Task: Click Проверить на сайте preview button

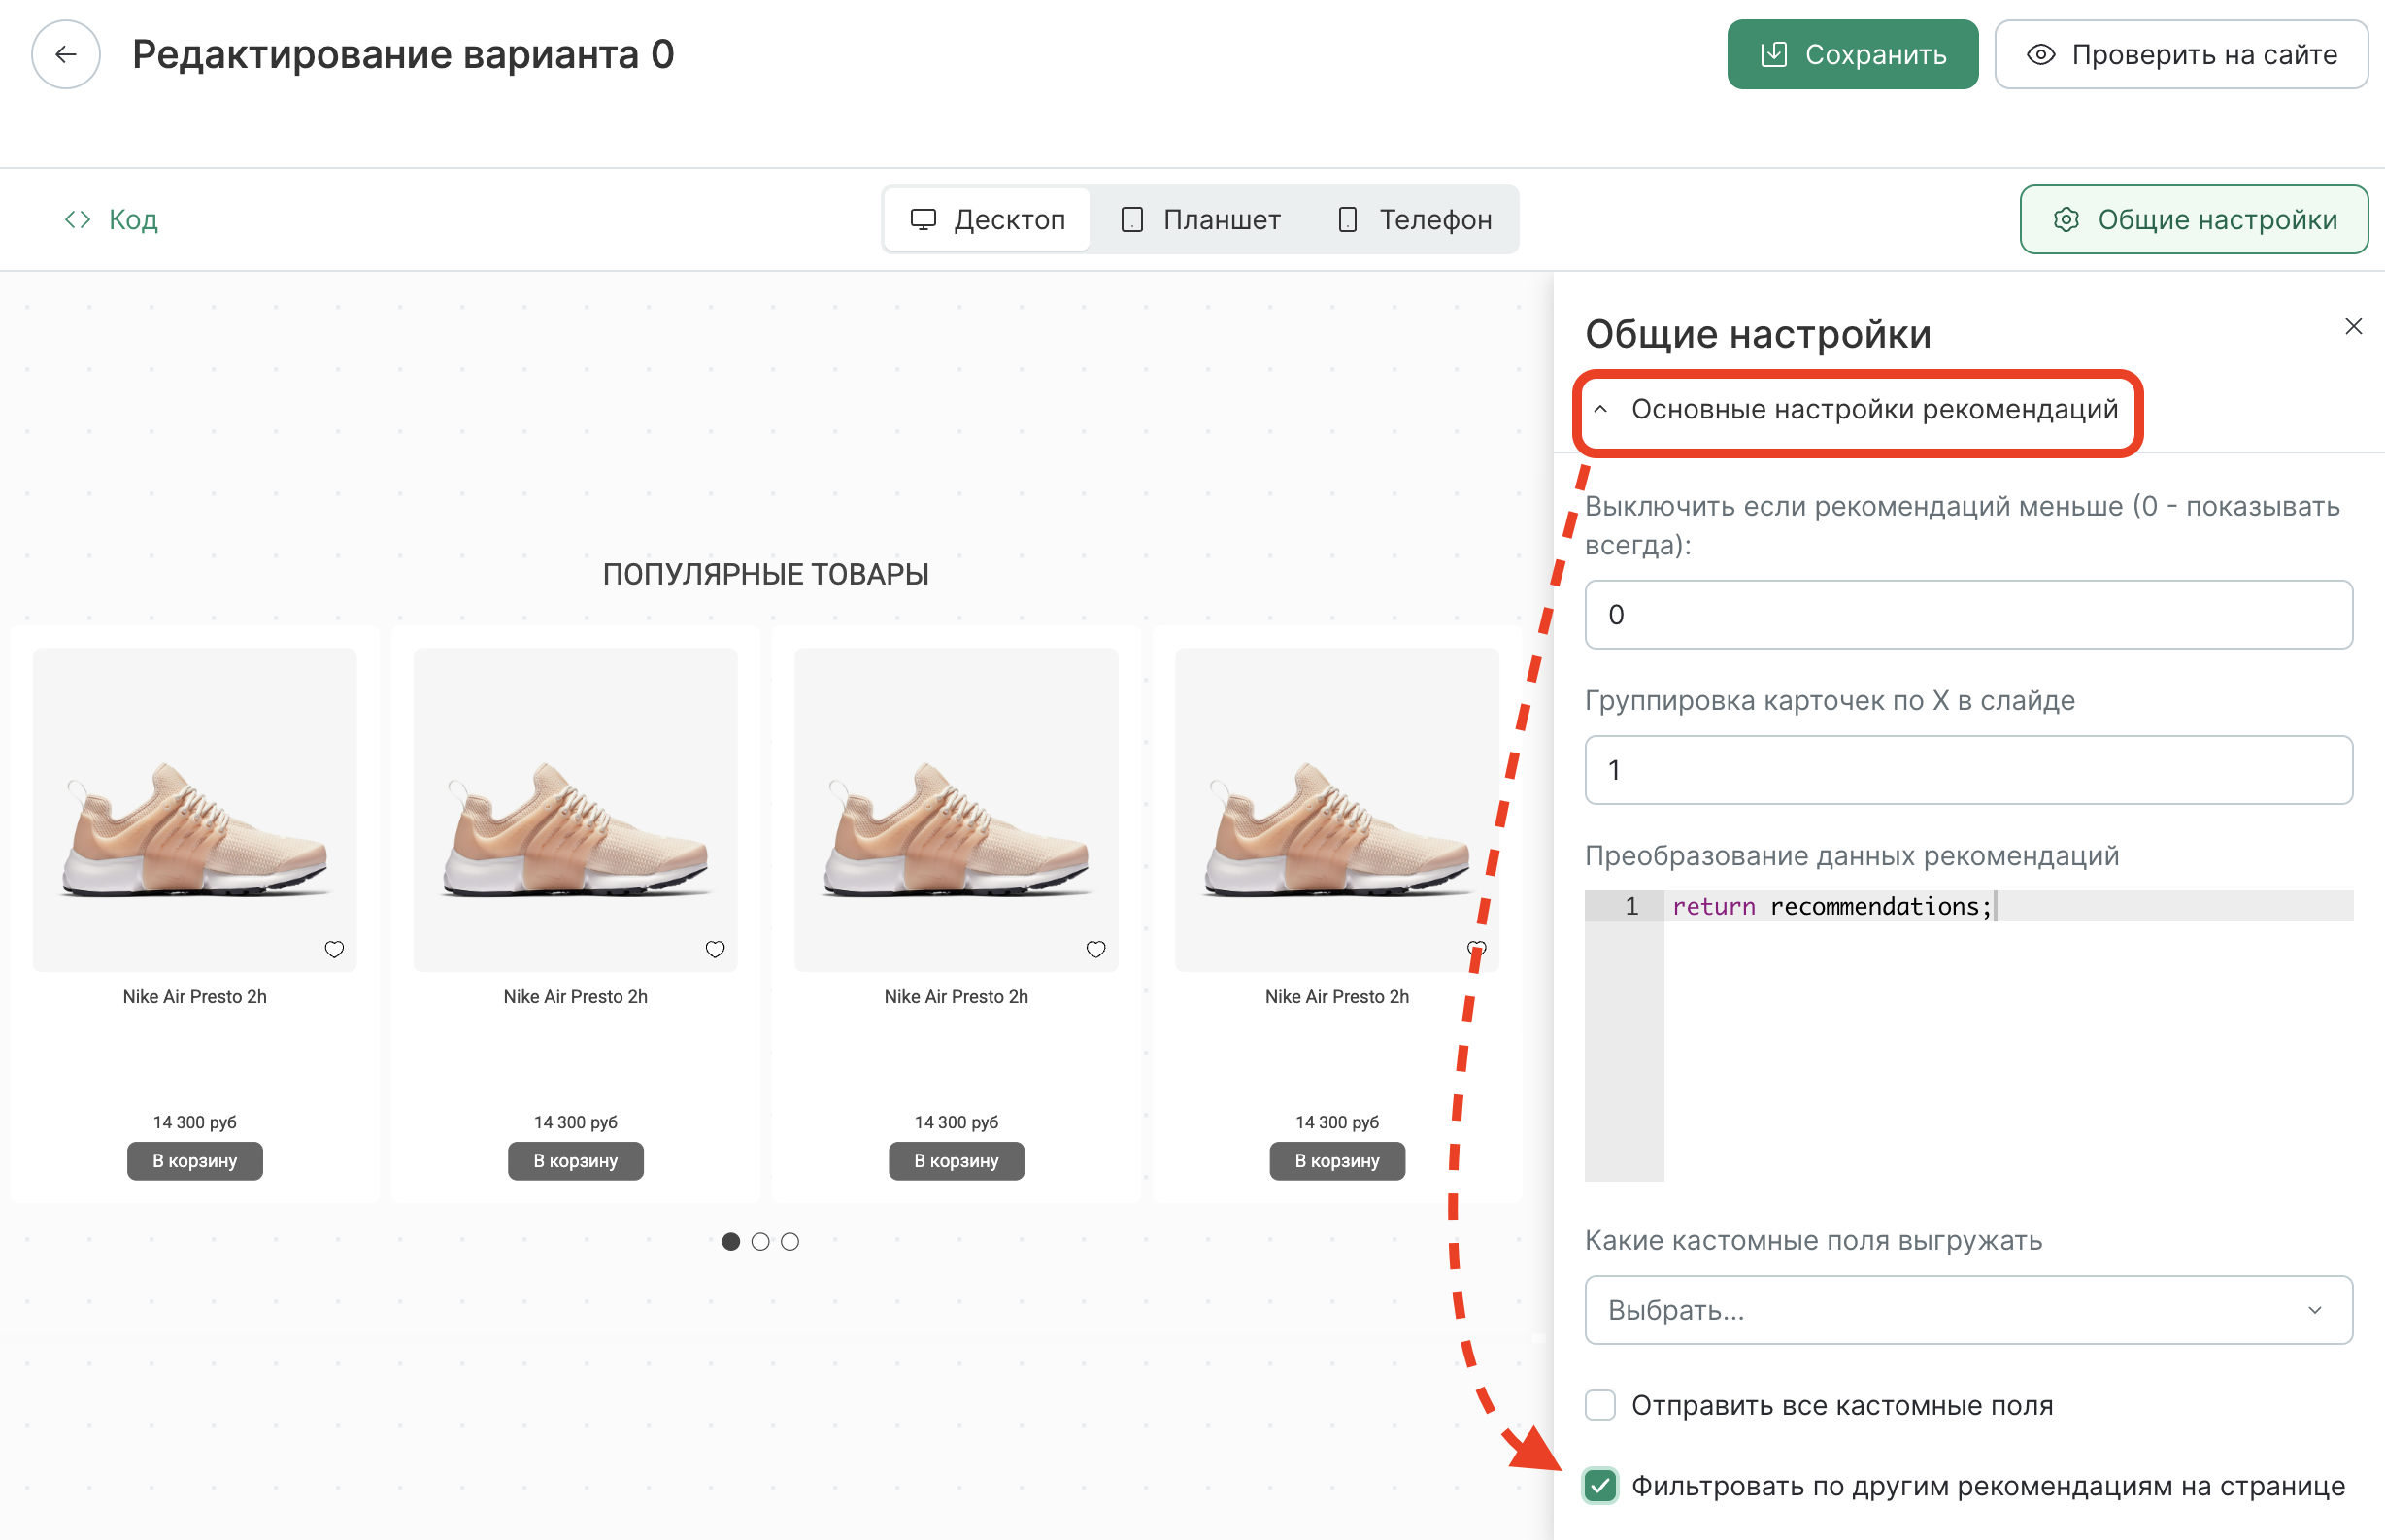Action: point(2181,54)
